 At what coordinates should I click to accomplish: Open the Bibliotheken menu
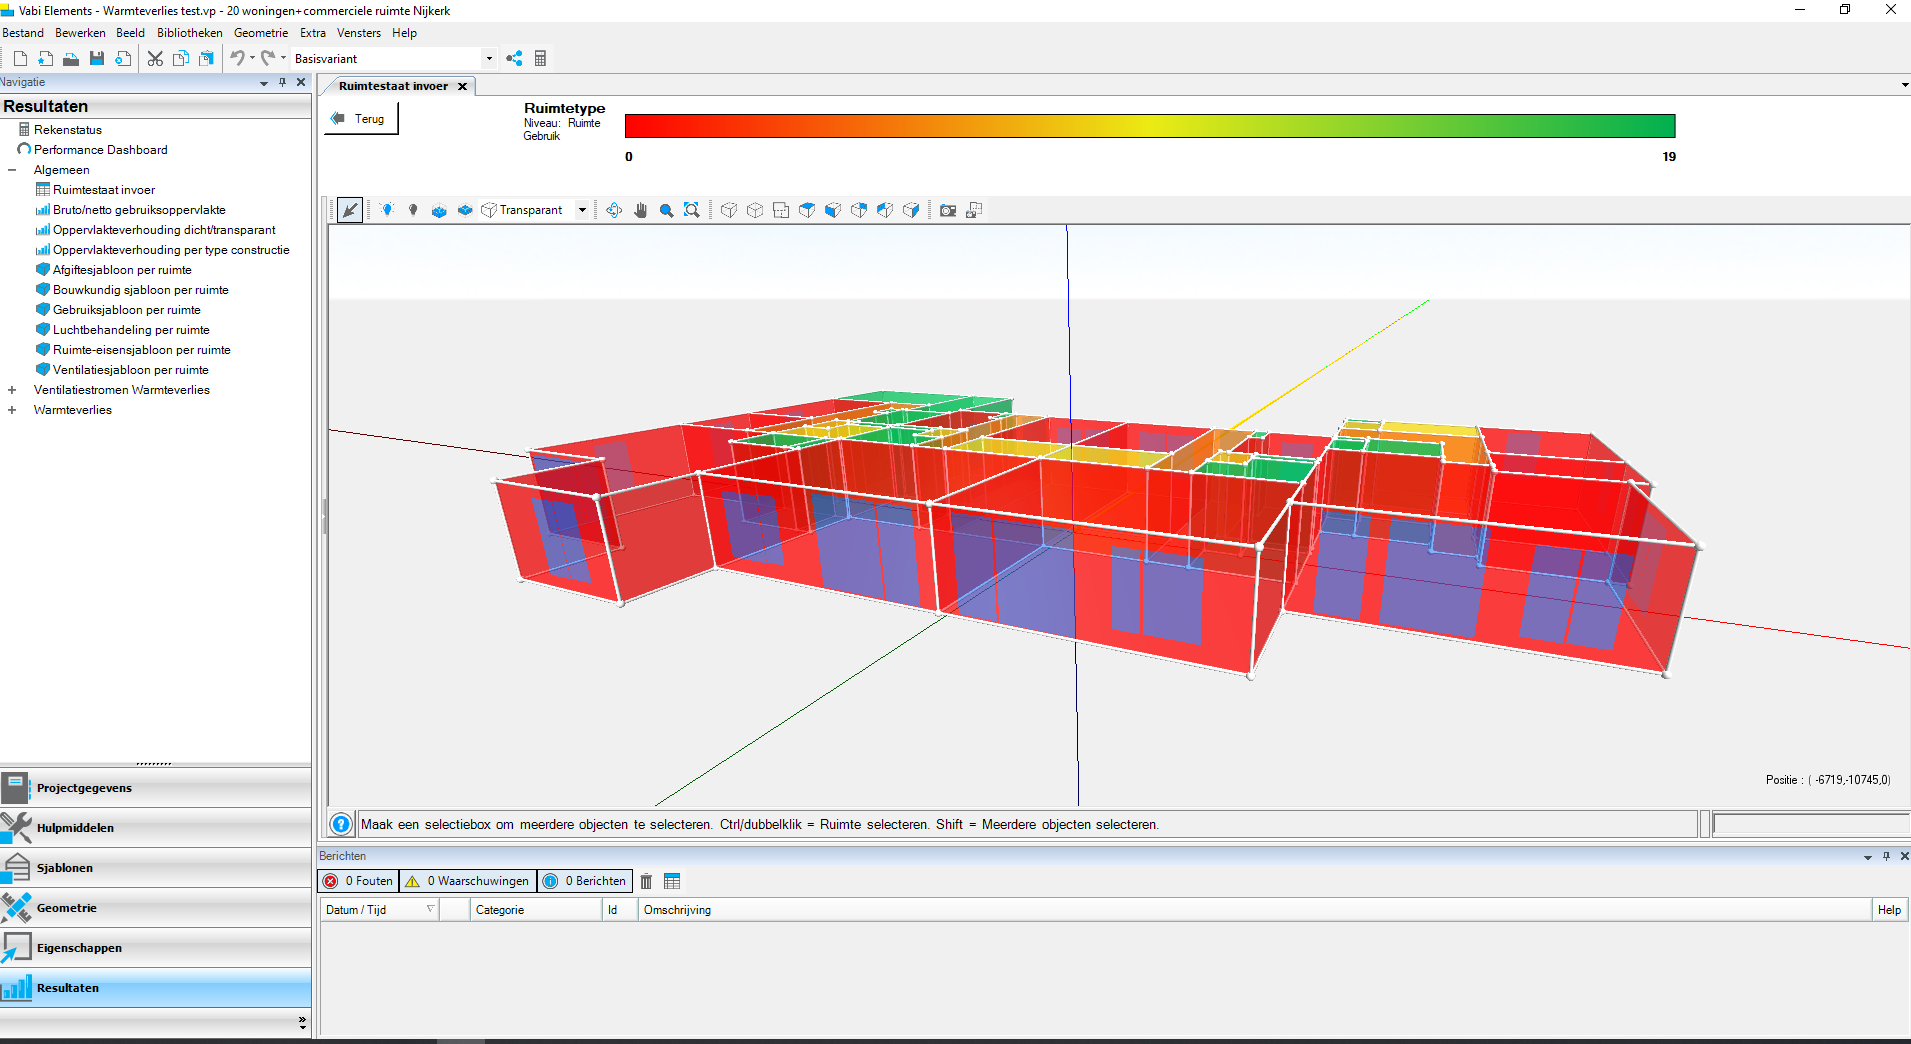pos(189,33)
